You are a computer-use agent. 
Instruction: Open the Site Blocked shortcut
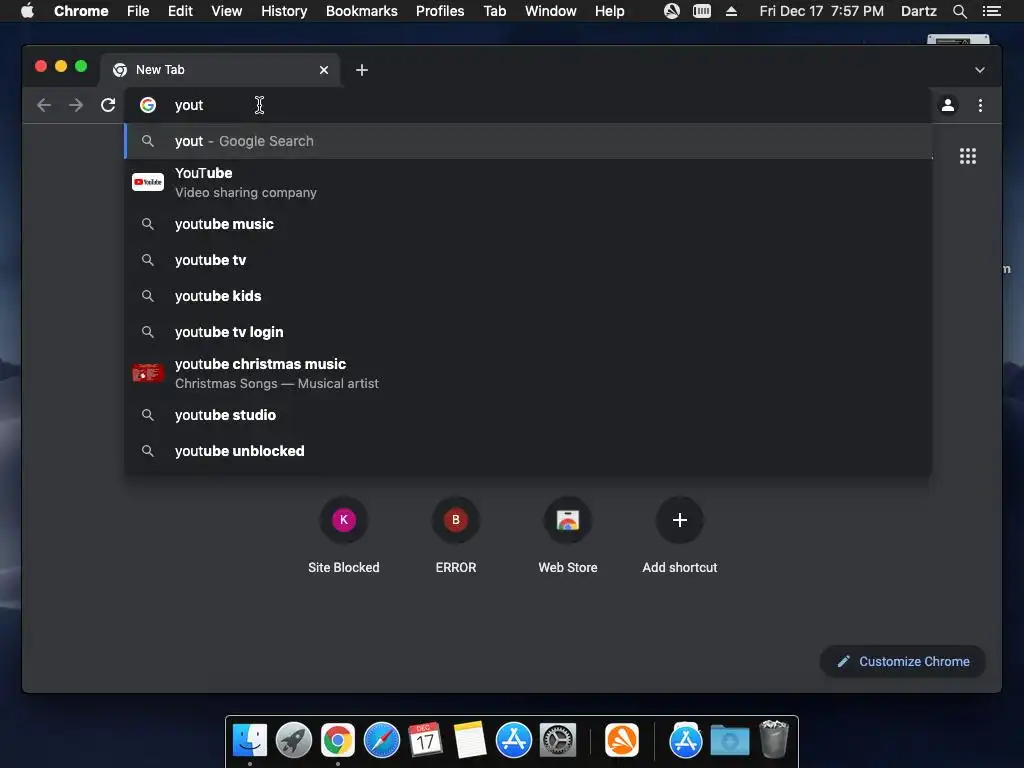pyautogui.click(x=344, y=536)
